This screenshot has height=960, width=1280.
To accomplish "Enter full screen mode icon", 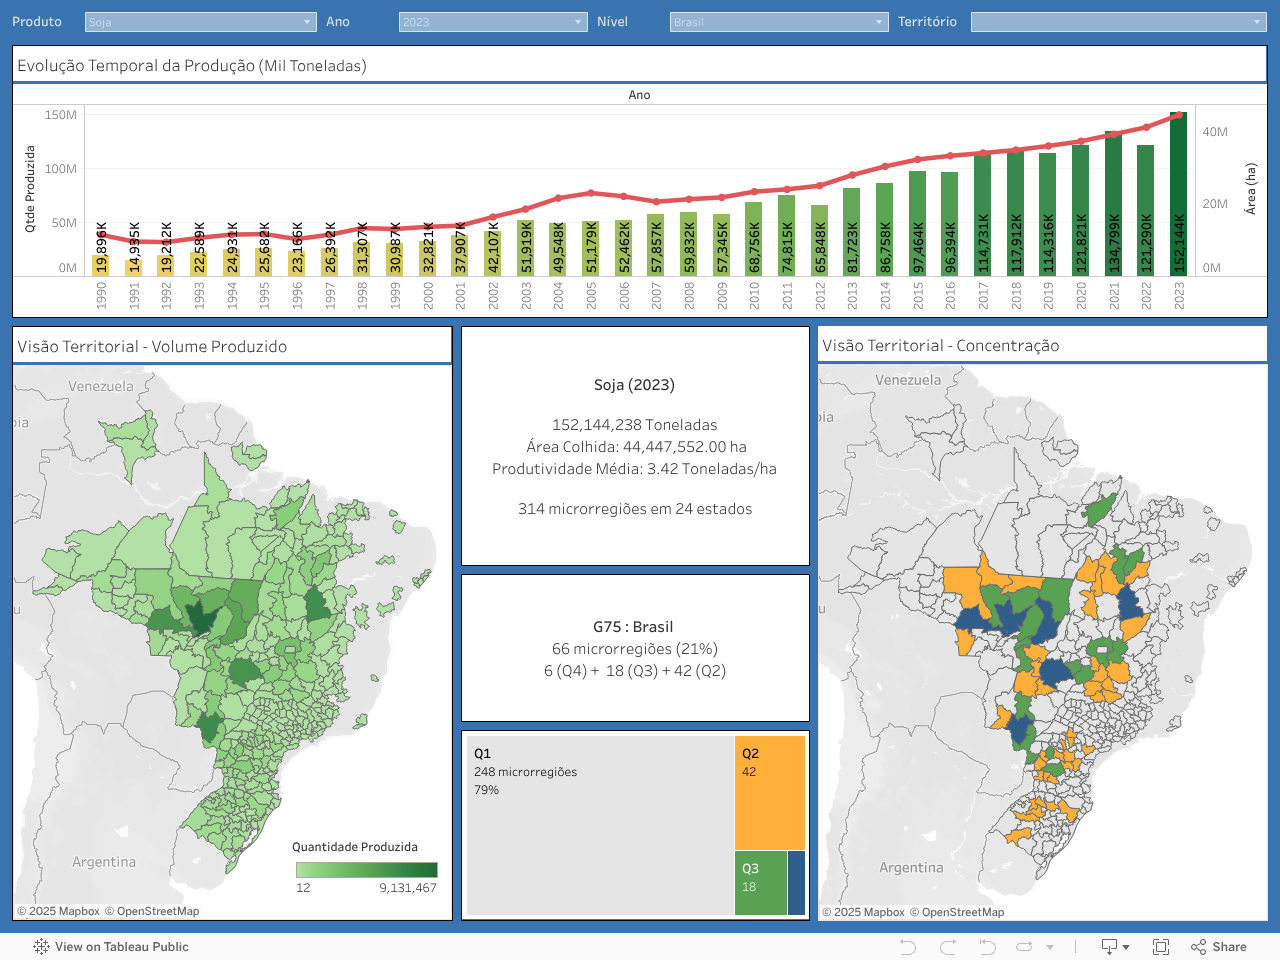I will pos(1161,947).
